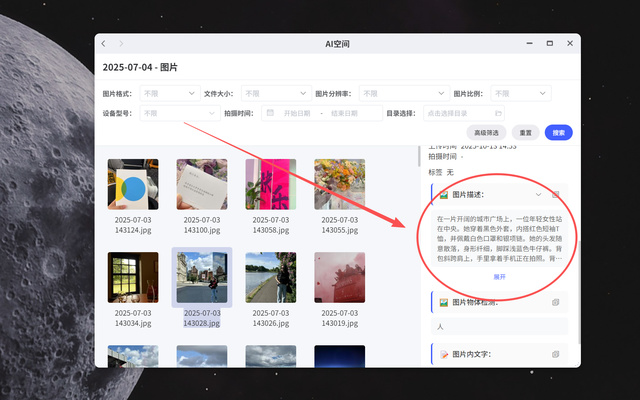This screenshot has height=400, width=640.
Task: Set the 结束日期 end date field
Action: [x=344, y=113]
